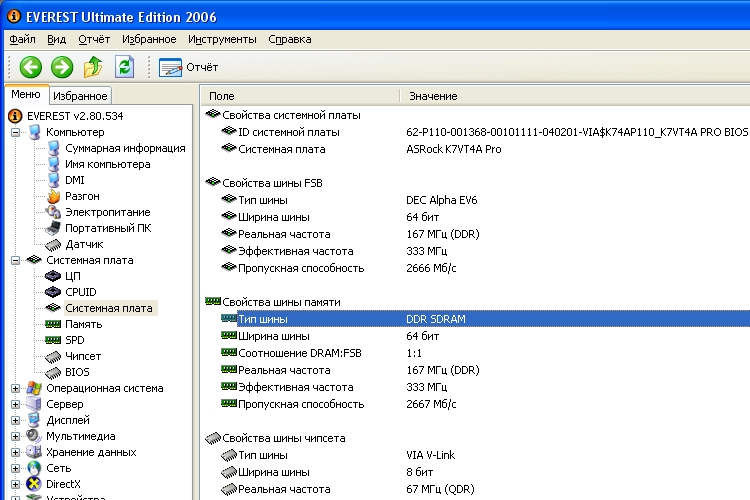This screenshot has width=750, height=500.
Task: Select Имя компьютера icon
Action: tap(53, 164)
